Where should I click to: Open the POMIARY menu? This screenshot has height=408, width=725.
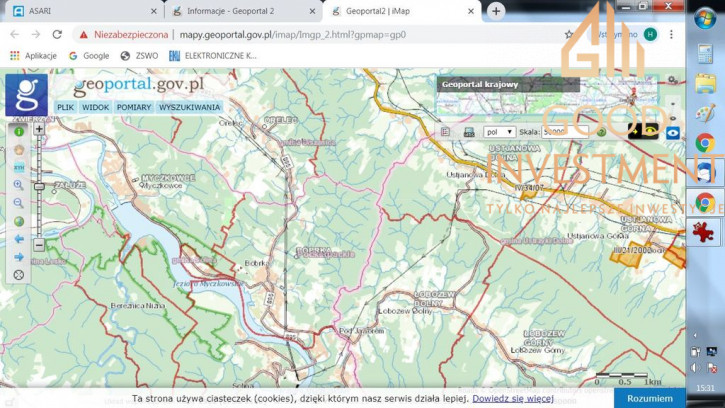[134, 107]
